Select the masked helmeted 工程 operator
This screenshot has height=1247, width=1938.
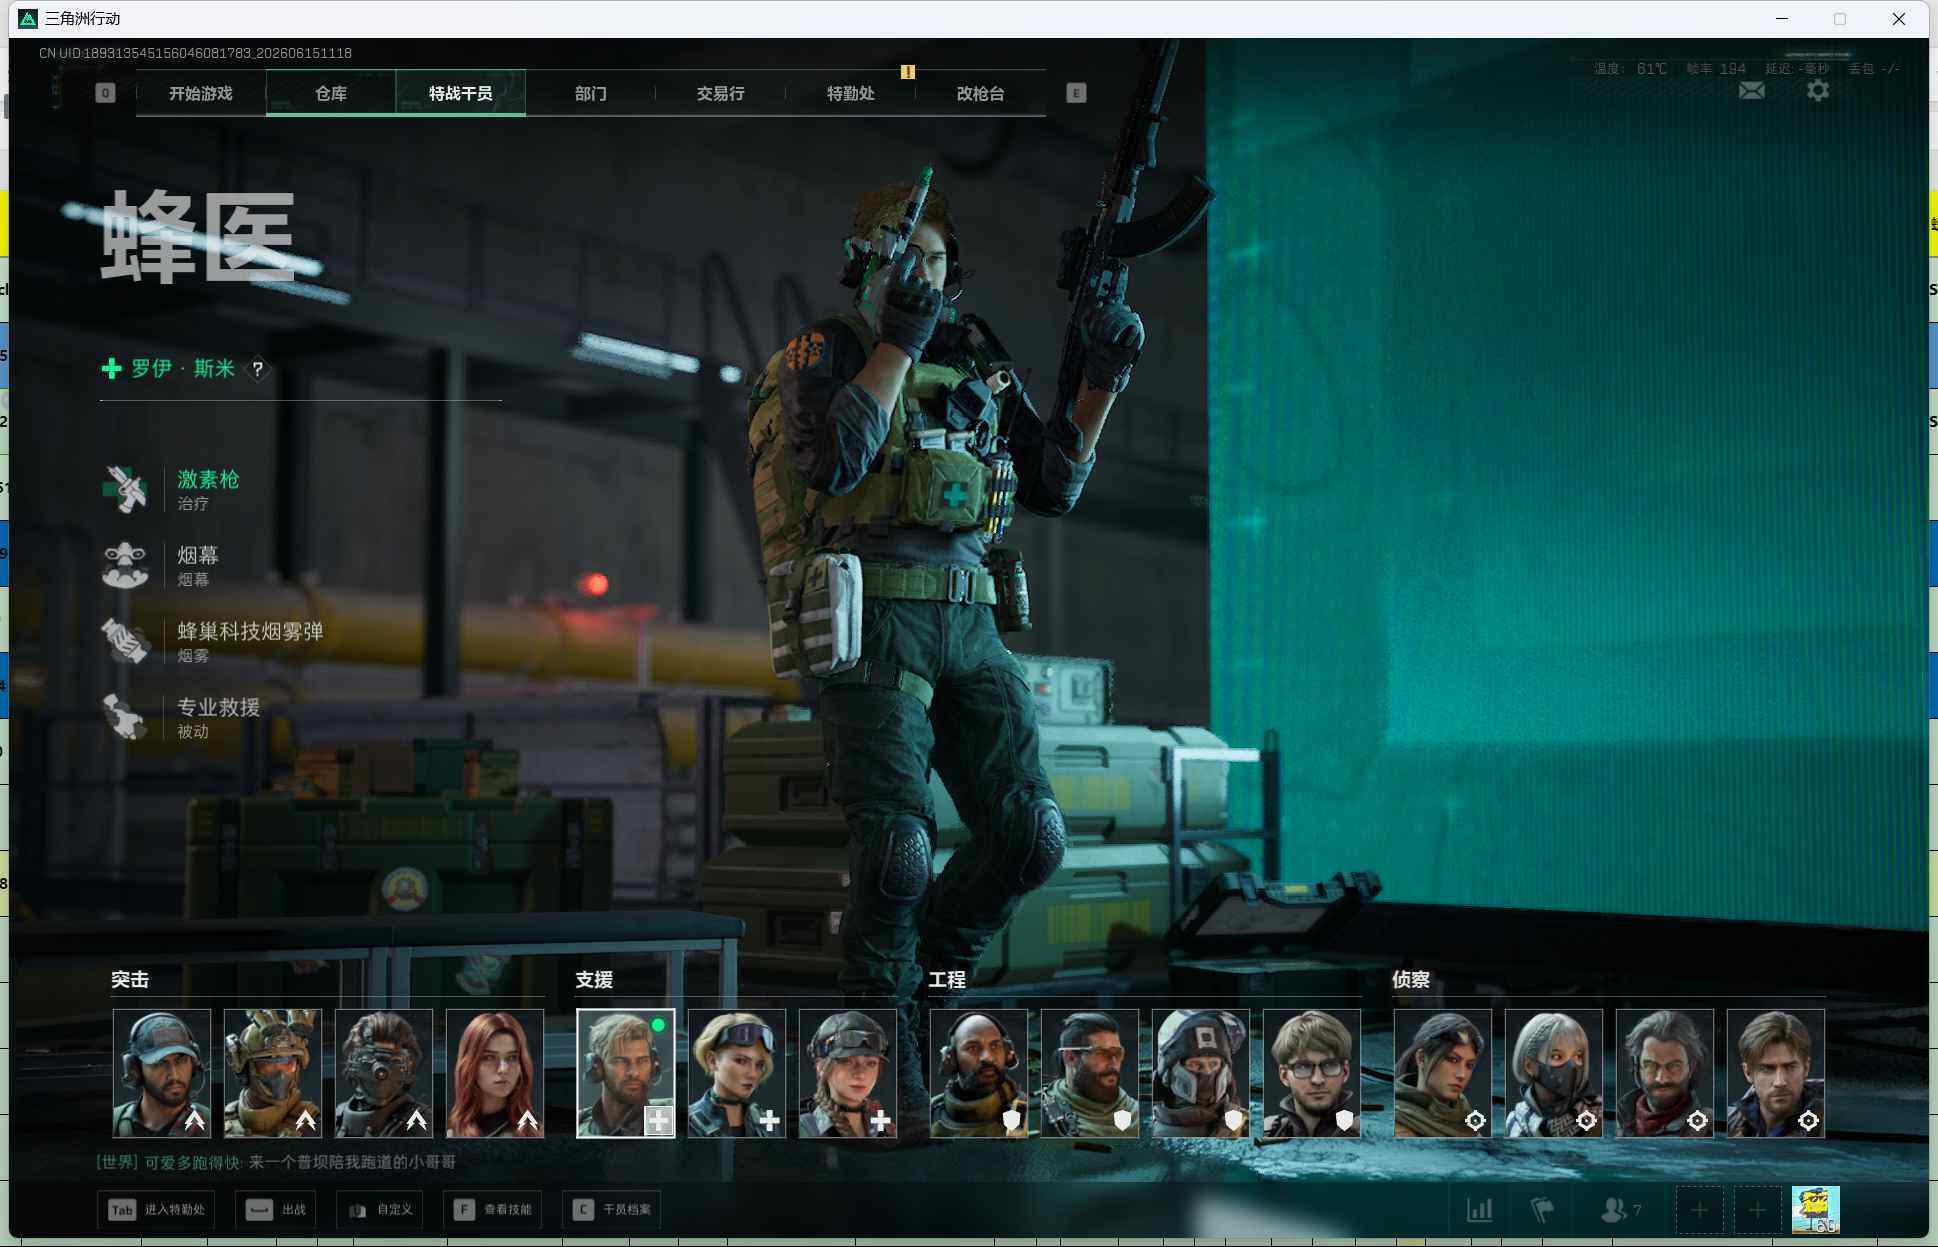click(x=1201, y=1073)
